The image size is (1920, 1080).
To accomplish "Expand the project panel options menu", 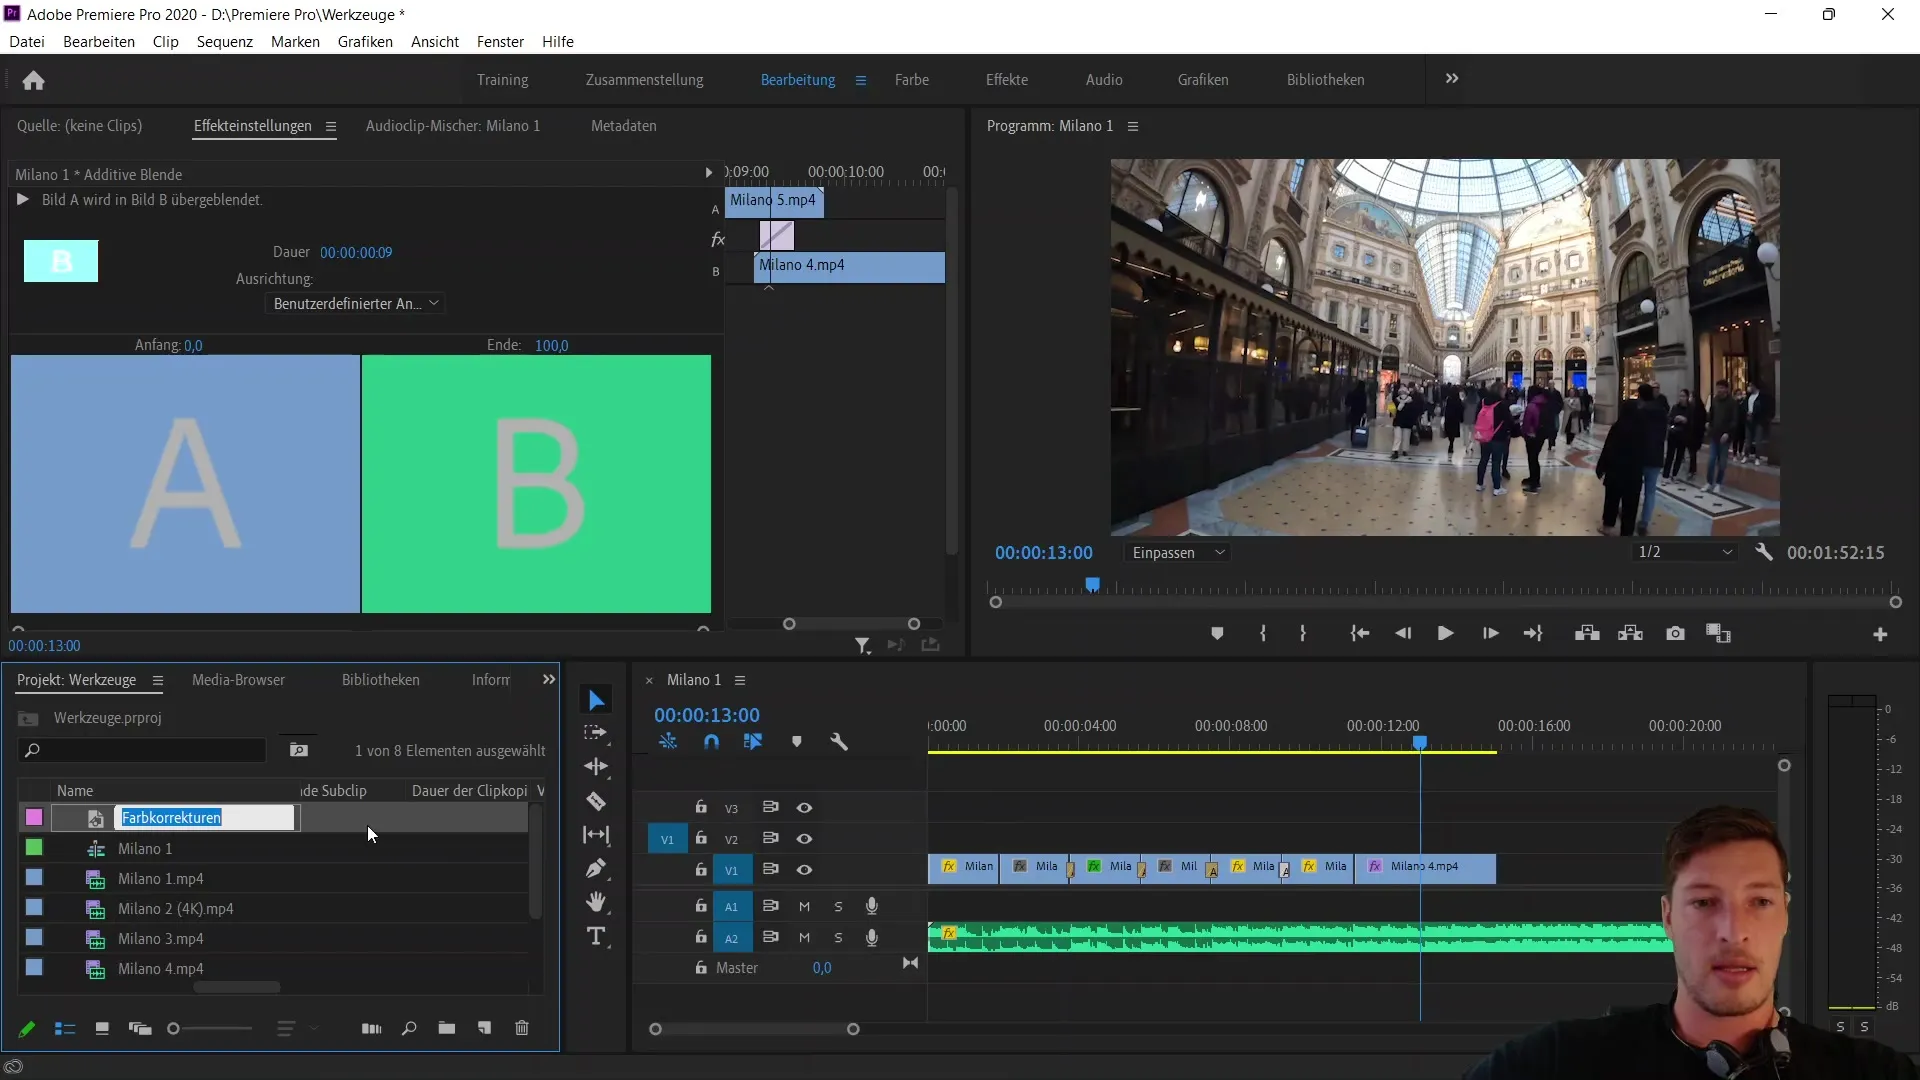I will pyautogui.click(x=156, y=679).
